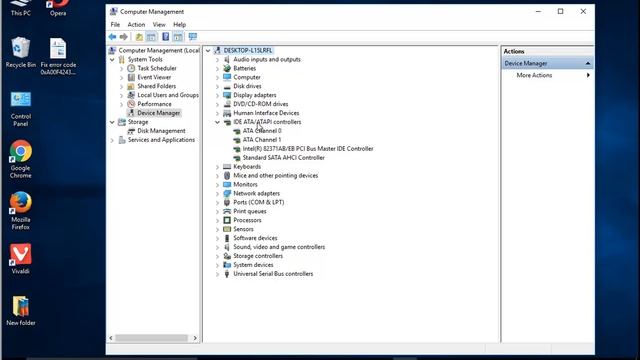
Task: Select Software devices category
Action: [x=255, y=238]
